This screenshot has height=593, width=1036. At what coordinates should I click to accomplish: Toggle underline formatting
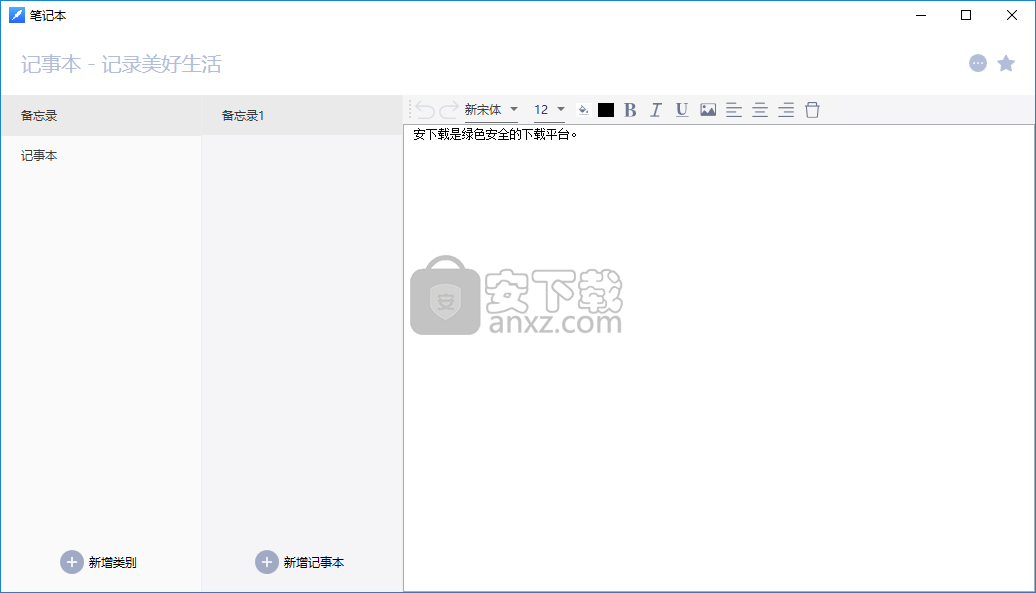coord(682,110)
